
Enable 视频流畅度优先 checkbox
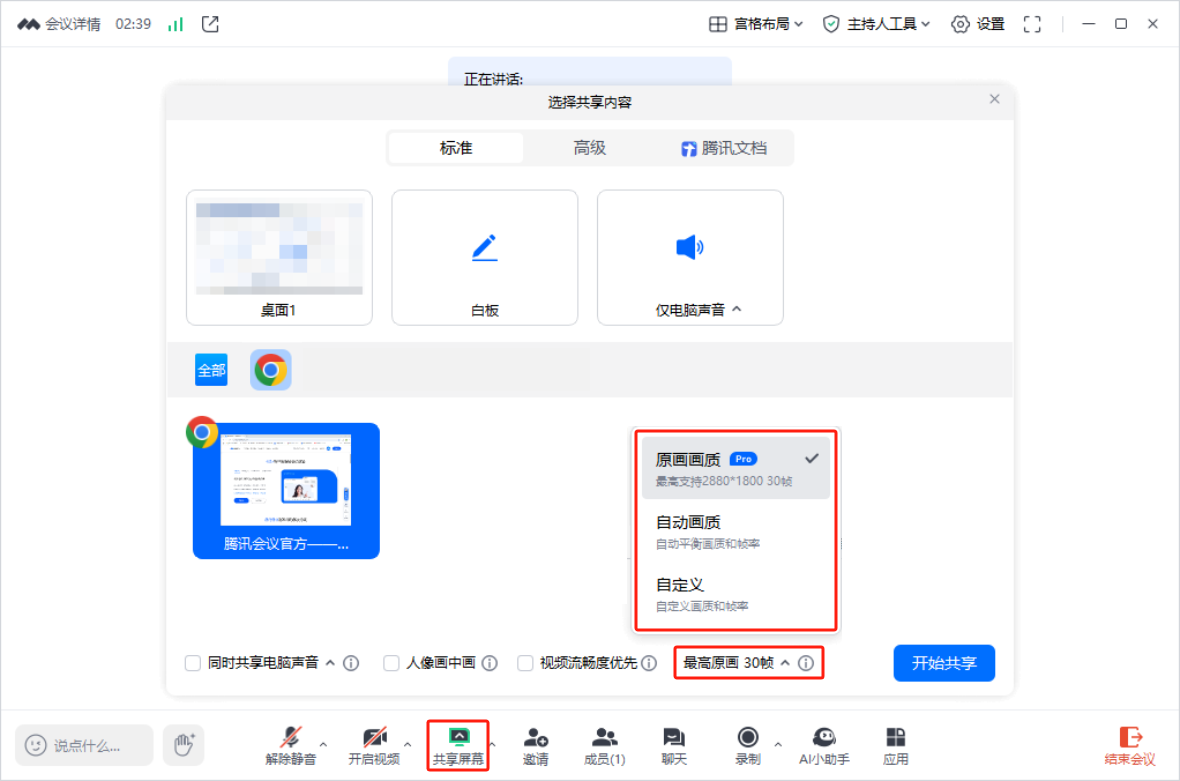click(x=525, y=663)
